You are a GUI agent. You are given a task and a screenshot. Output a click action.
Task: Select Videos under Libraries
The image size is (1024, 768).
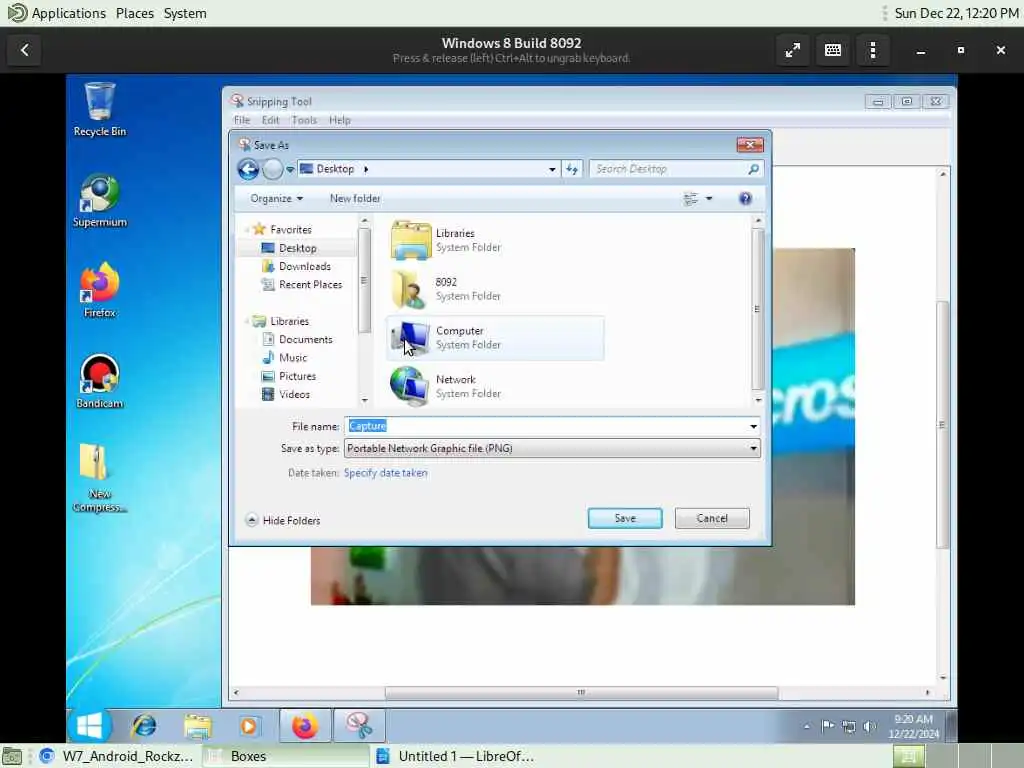click(x=294, y=394)
